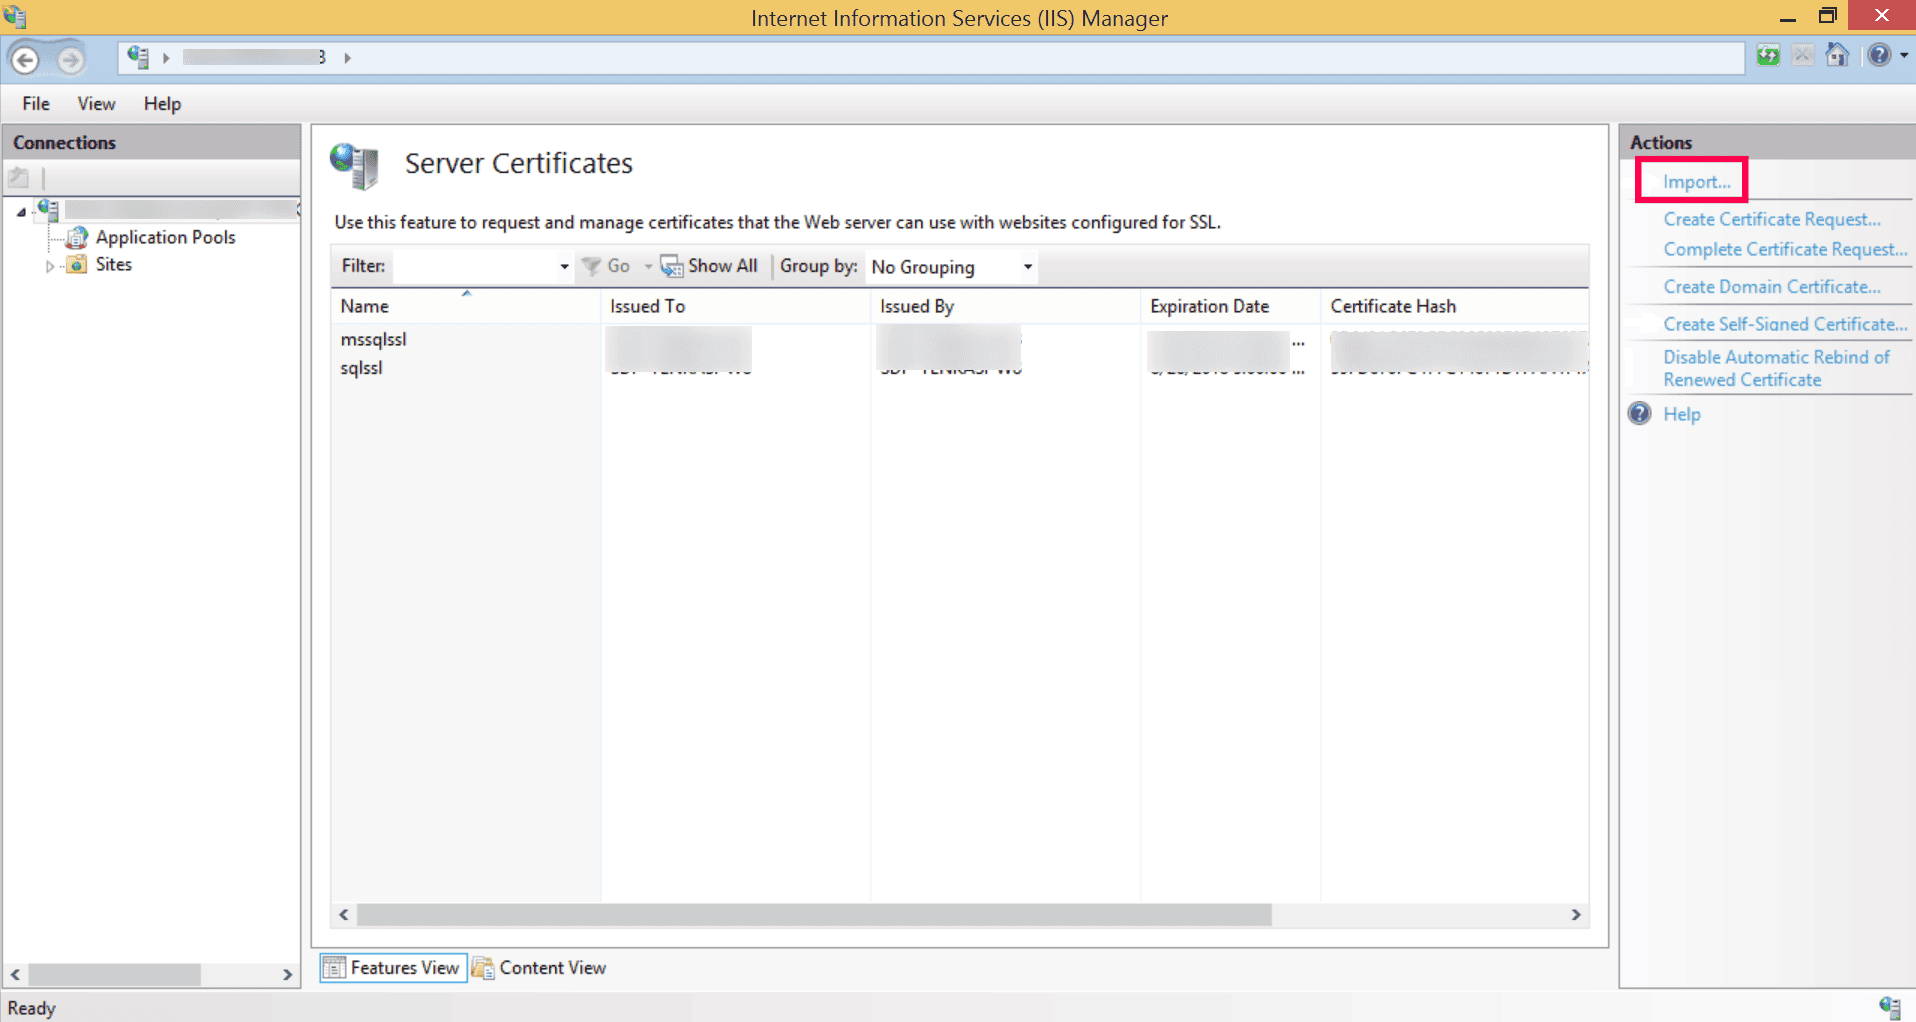Collapse the server node in Connections

(x=20, y=211)
